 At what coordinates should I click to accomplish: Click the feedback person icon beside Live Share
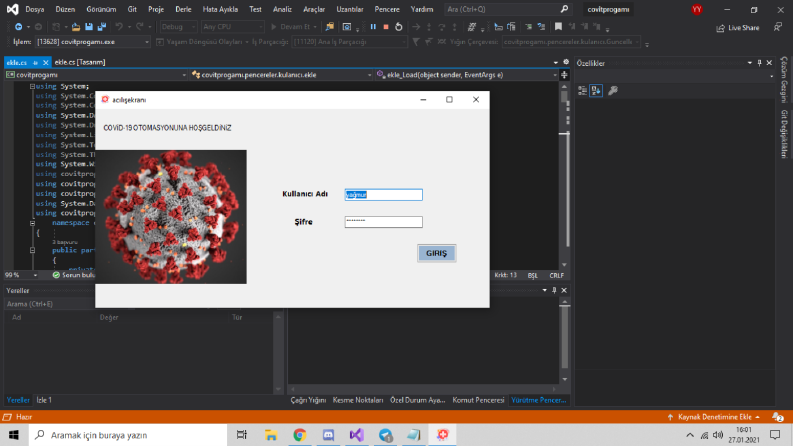(x=778, y=27)
